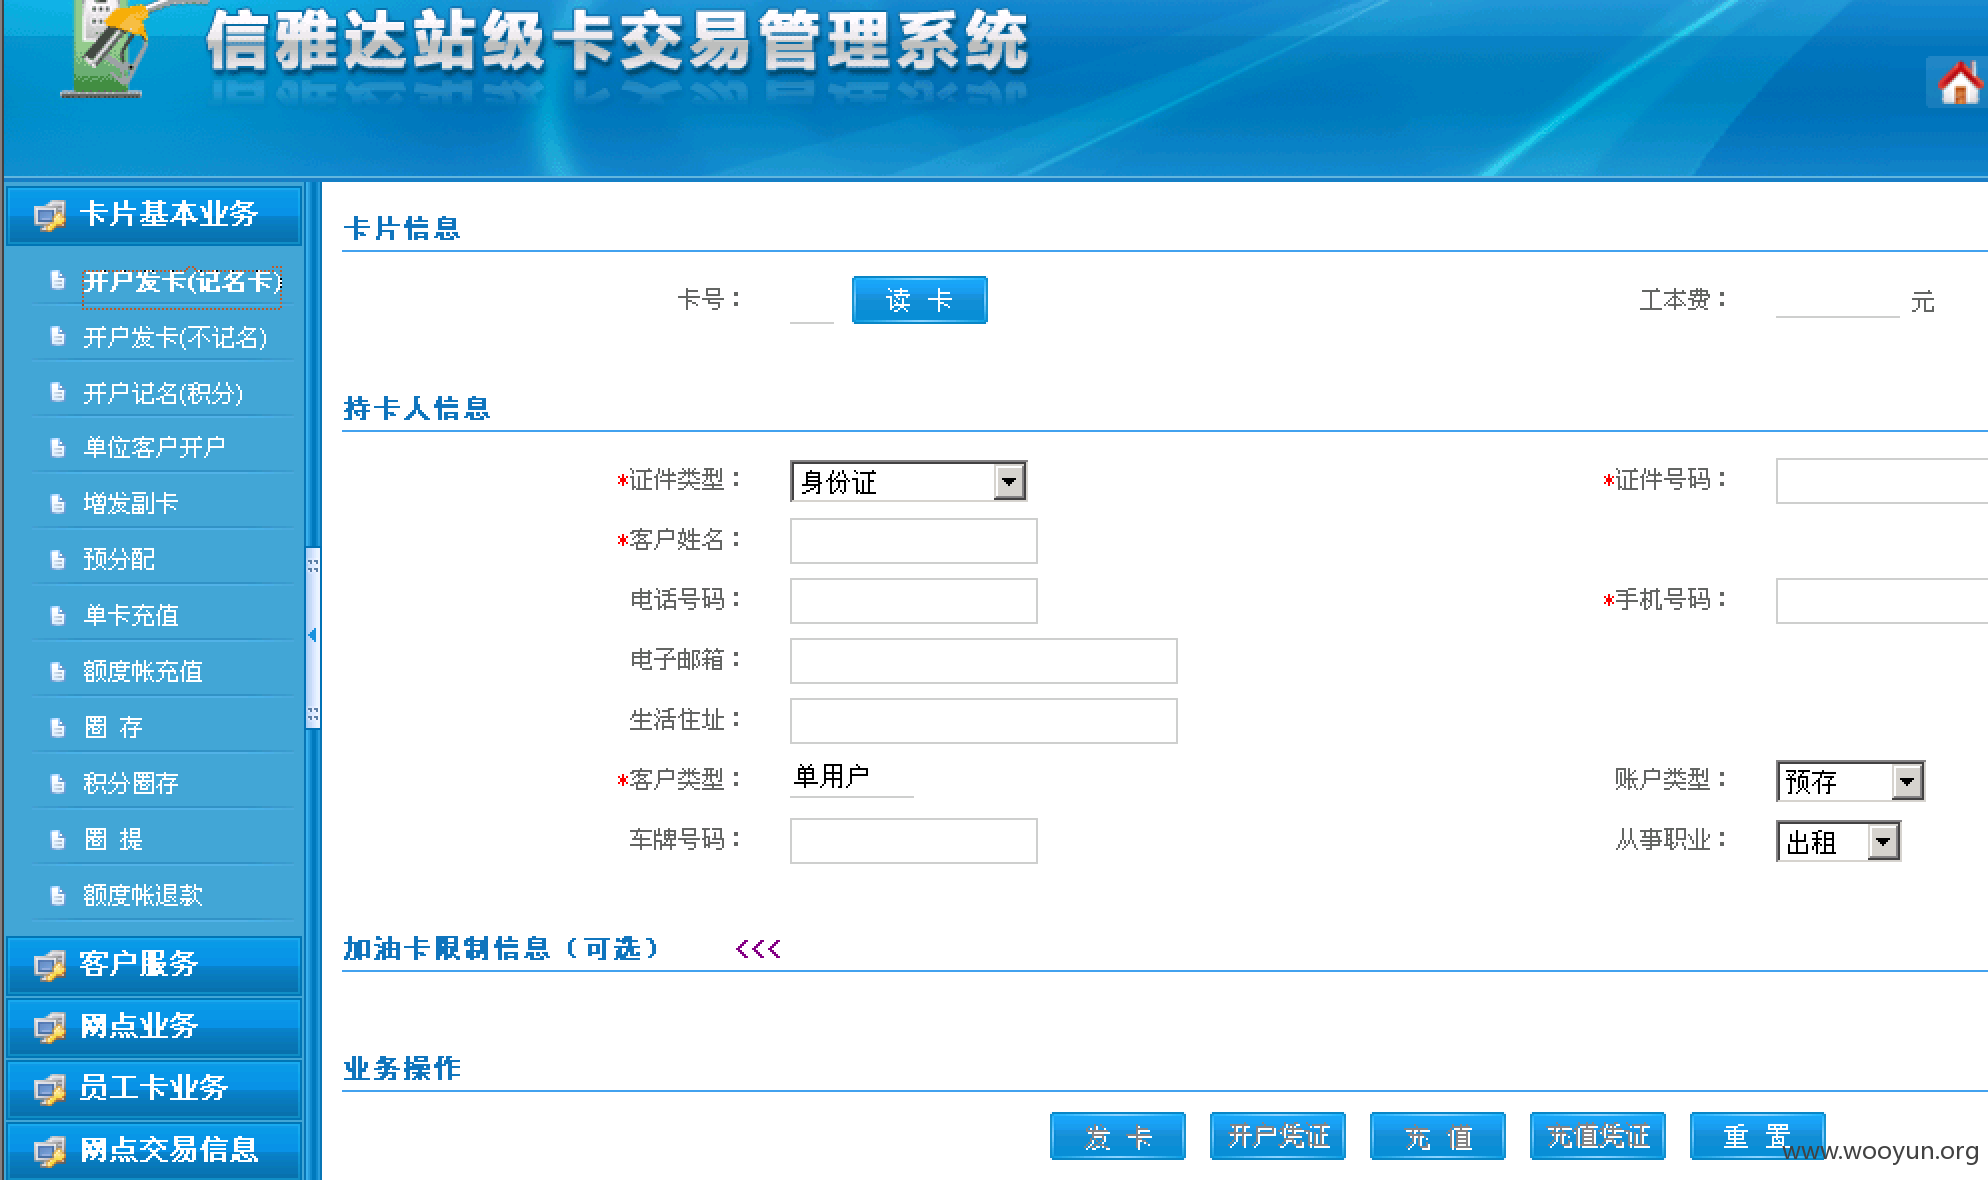
Task: Open 额度帐充值 menu item
Action: point(143,672)
